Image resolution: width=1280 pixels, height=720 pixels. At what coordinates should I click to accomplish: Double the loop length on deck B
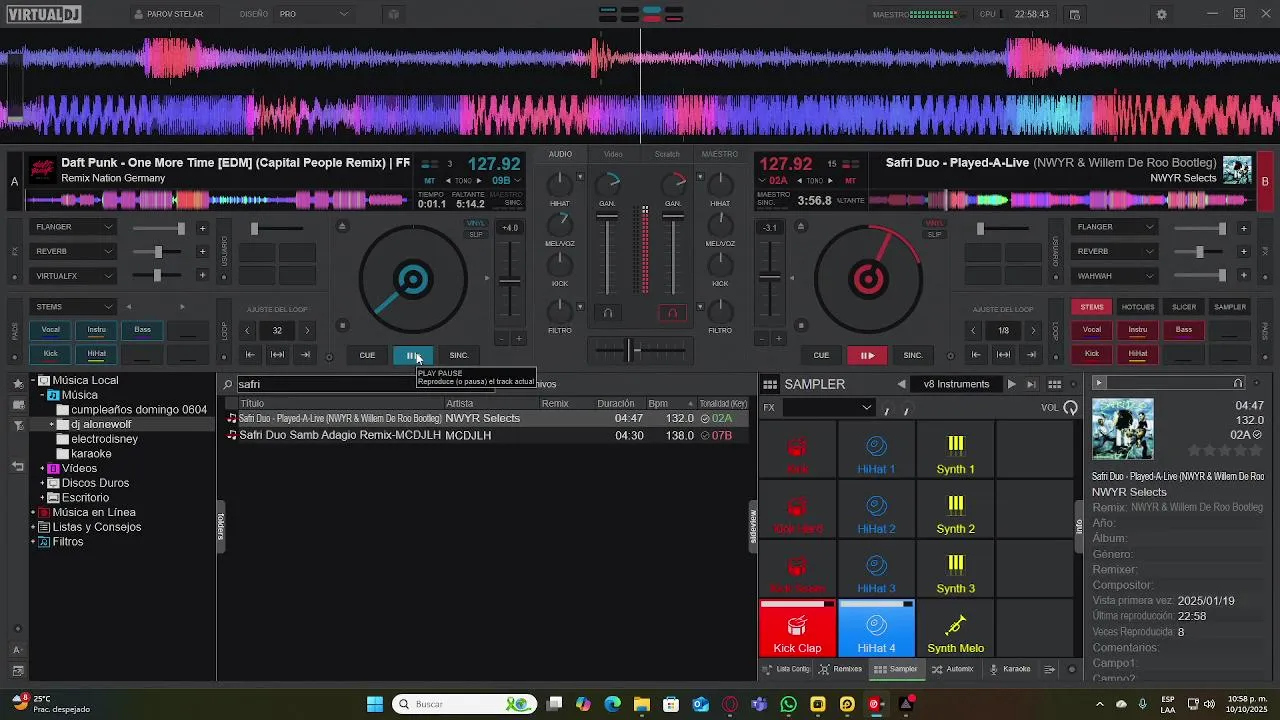coord(1033,331)
